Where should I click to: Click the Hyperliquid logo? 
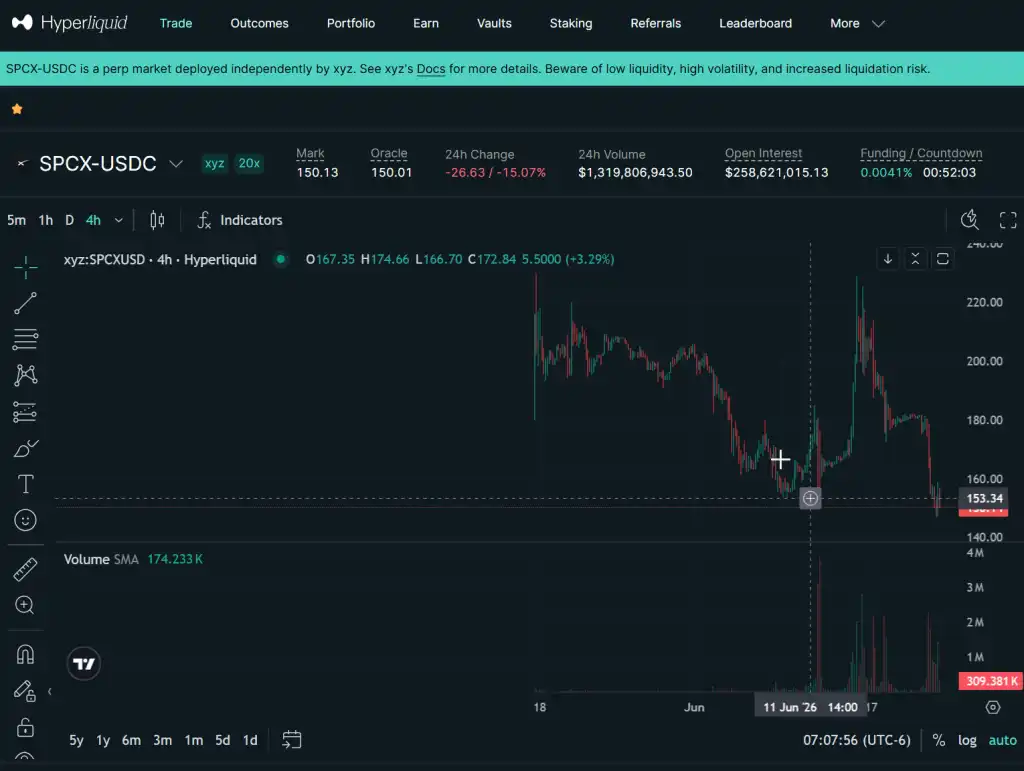pyautogui.click(x=69, y=23)
